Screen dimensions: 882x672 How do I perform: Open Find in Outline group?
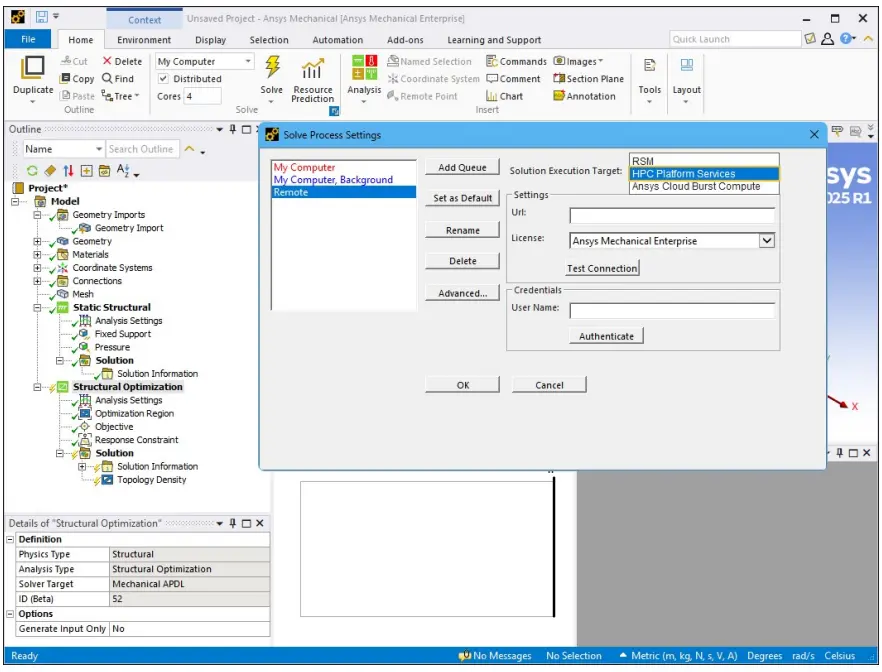(118, 79)
